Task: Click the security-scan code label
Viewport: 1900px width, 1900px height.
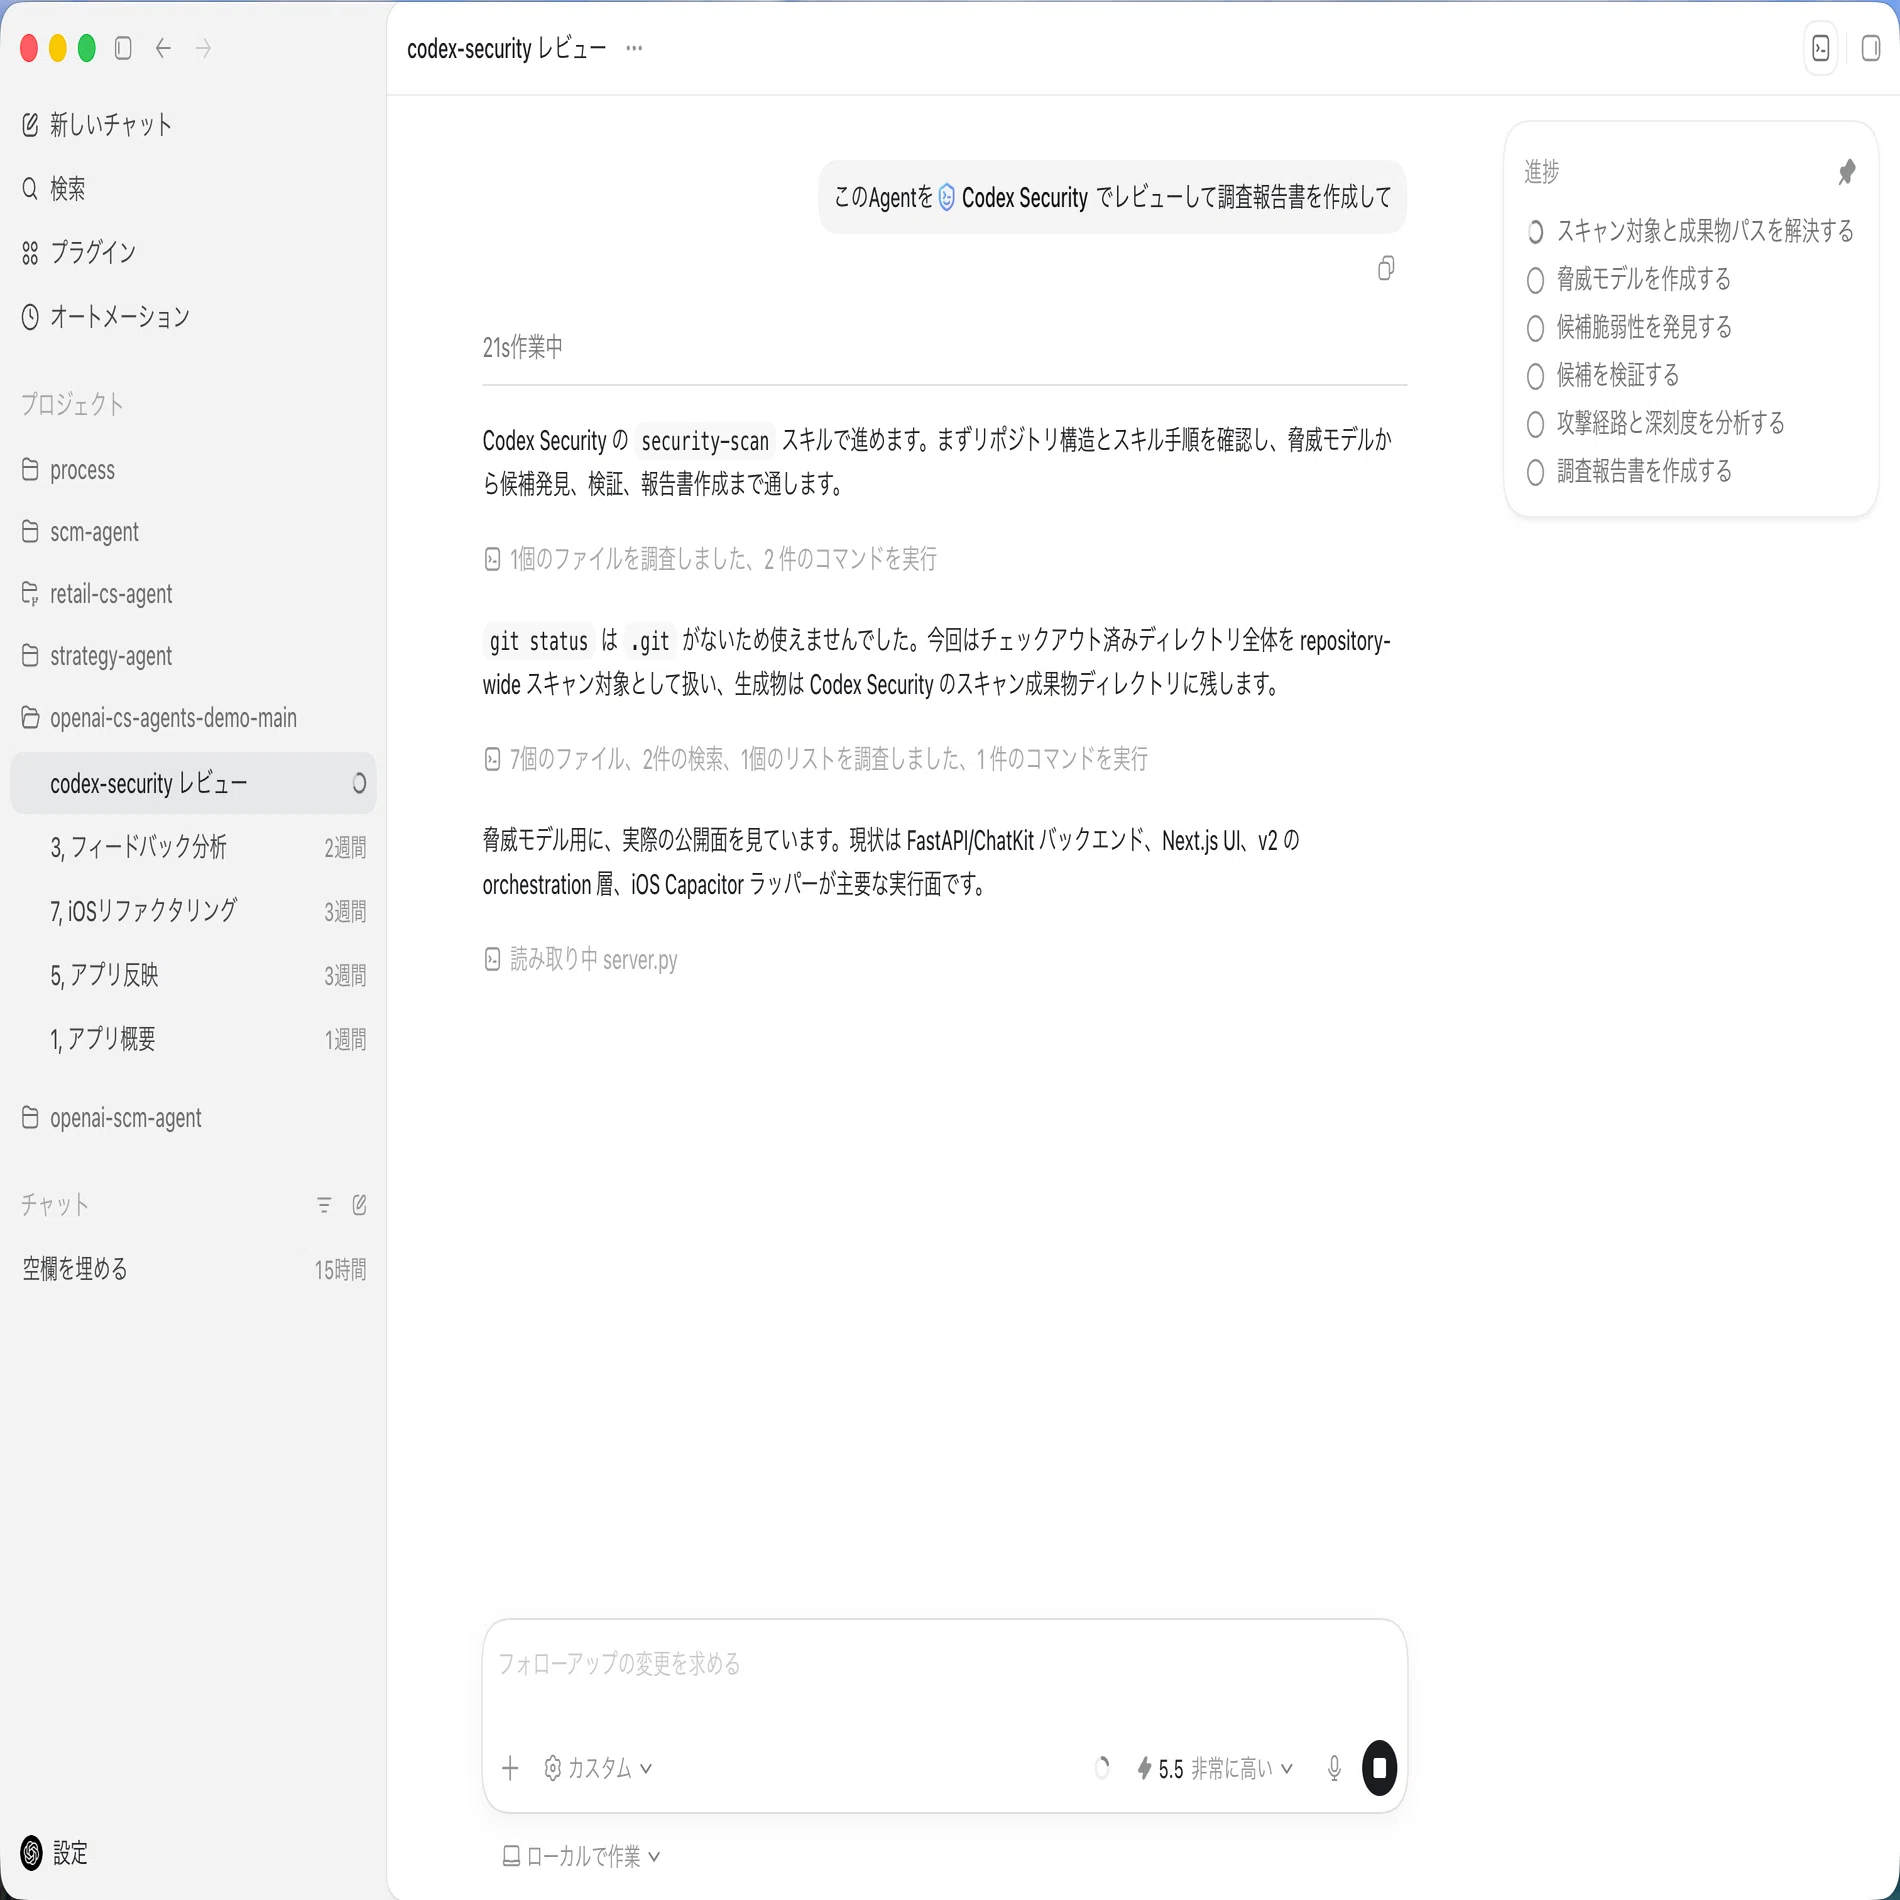Action: (705, 441)
